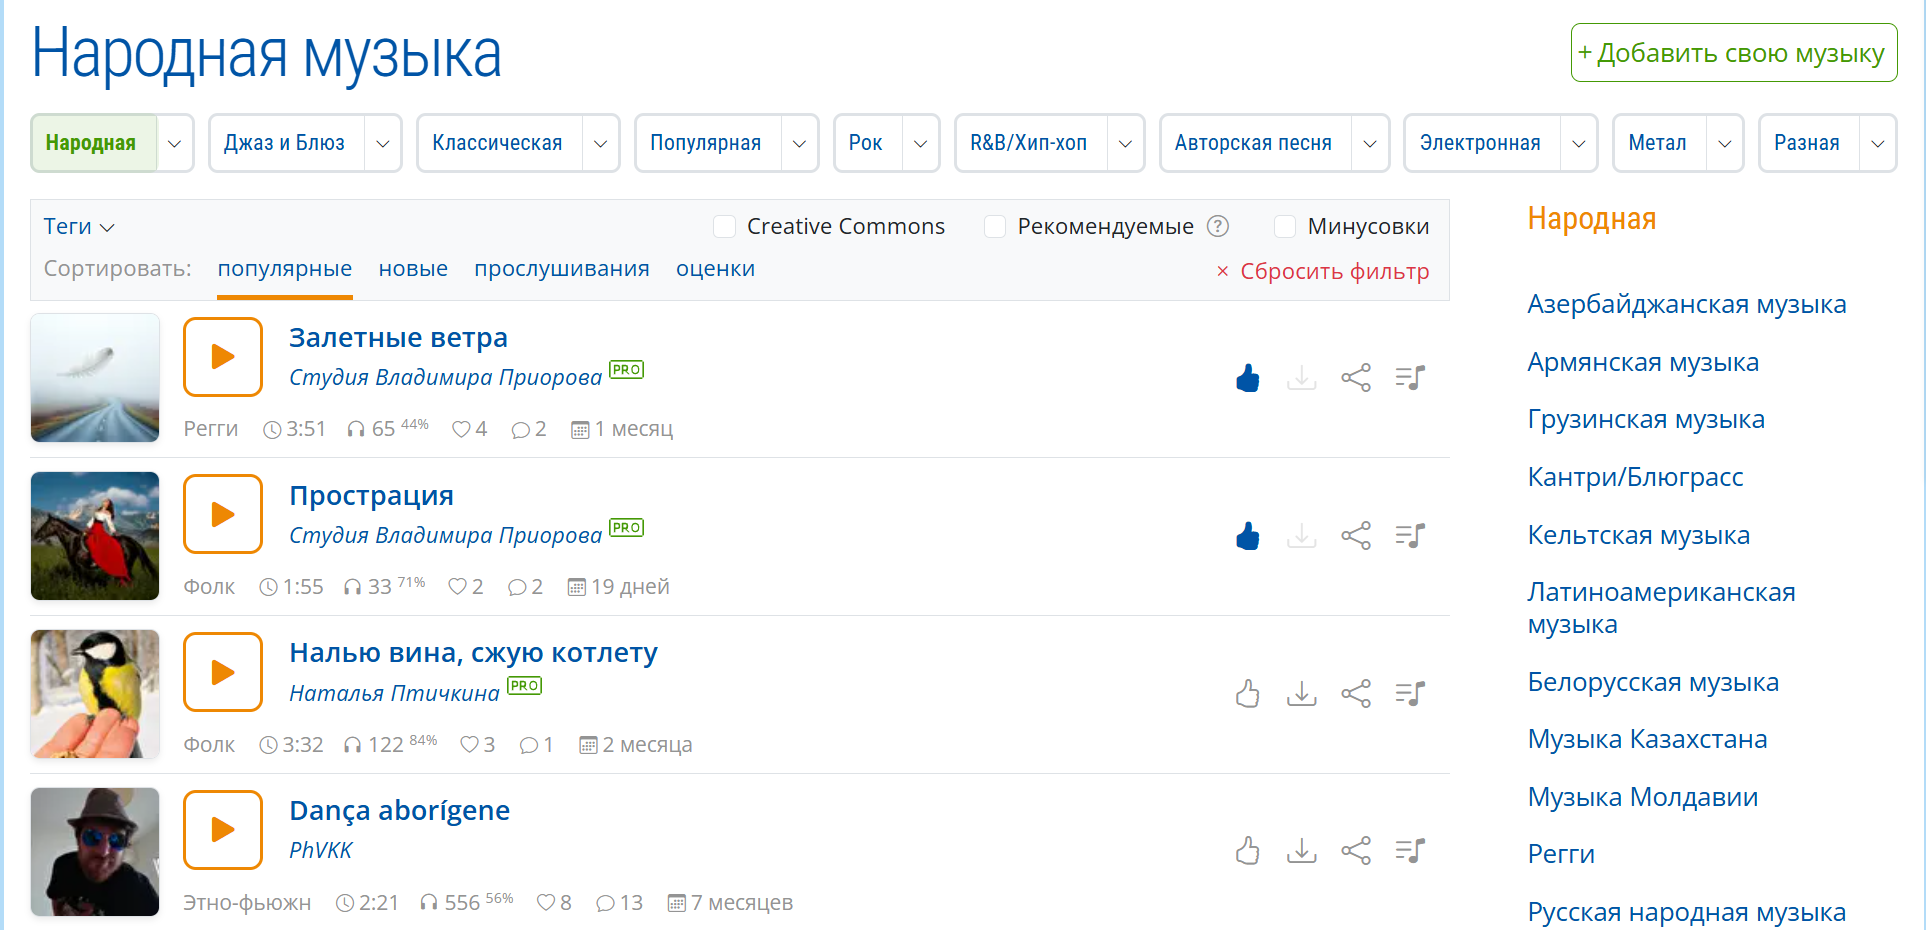The width and height of the screenshot is (1926, 930).
Task: Open the Джаз и Блюз subgenre arrow
Action: (x=383, y=143)
